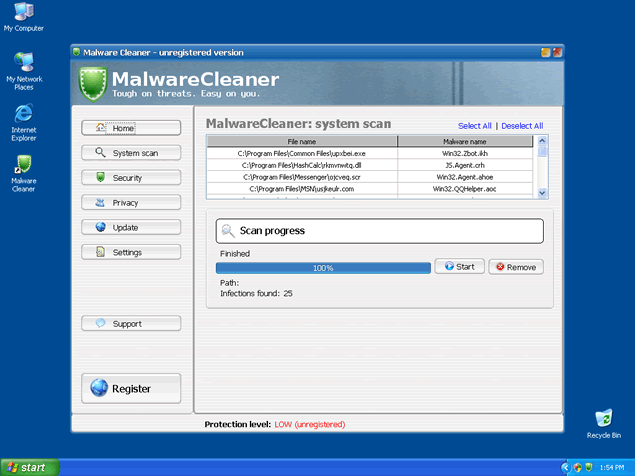Open the Home section in sidebar

point(131,128)
